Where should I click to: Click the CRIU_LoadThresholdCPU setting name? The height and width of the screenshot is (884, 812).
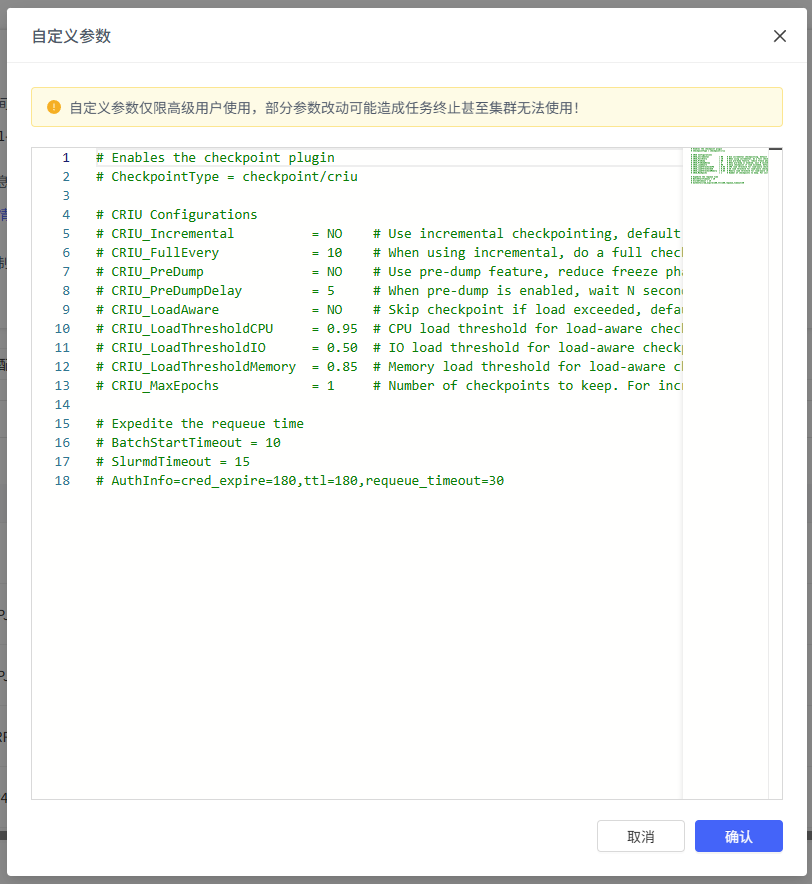tap(192, 329)
